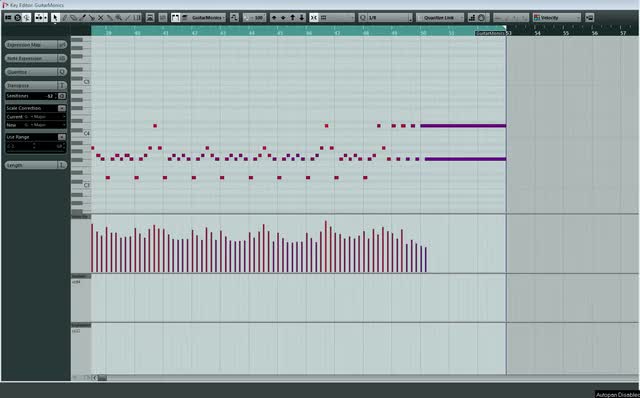Click the Show Part Borders icon

[176, 18]
